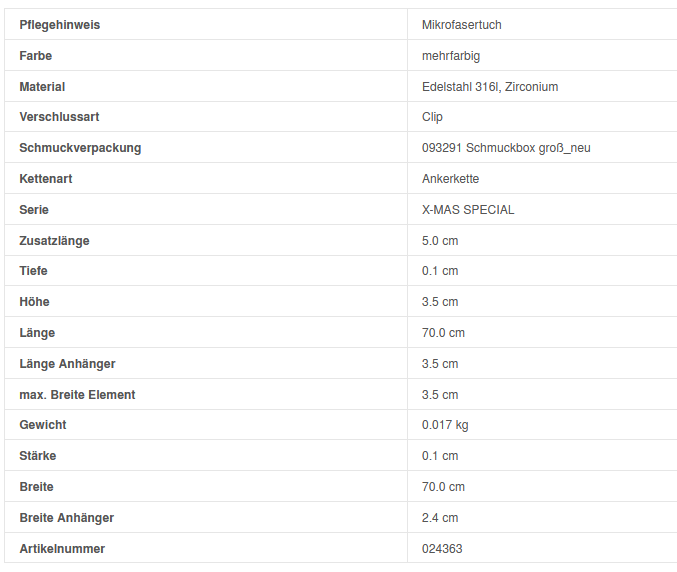Click the X-MAS SPECIAL series value
The height and width of the screenshot is (572, 677).
[x=468, y=210]
